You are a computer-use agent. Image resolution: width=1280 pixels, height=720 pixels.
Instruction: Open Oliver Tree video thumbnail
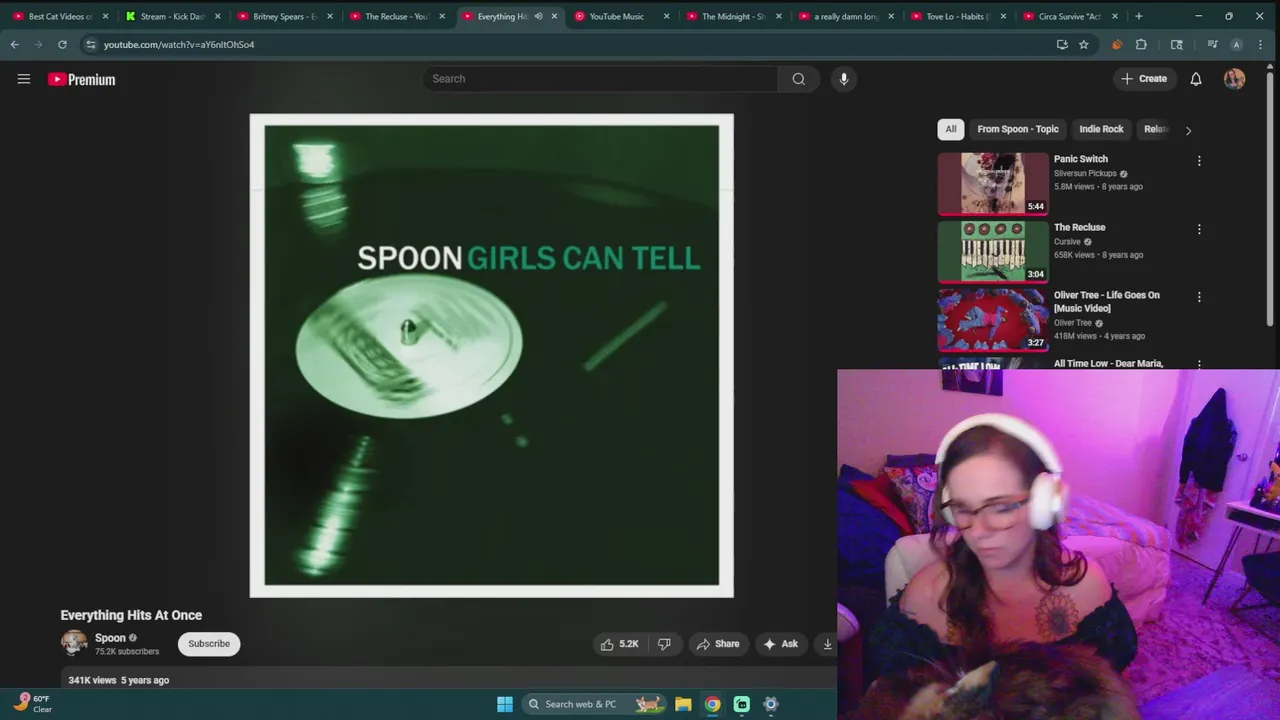[993, 319]
